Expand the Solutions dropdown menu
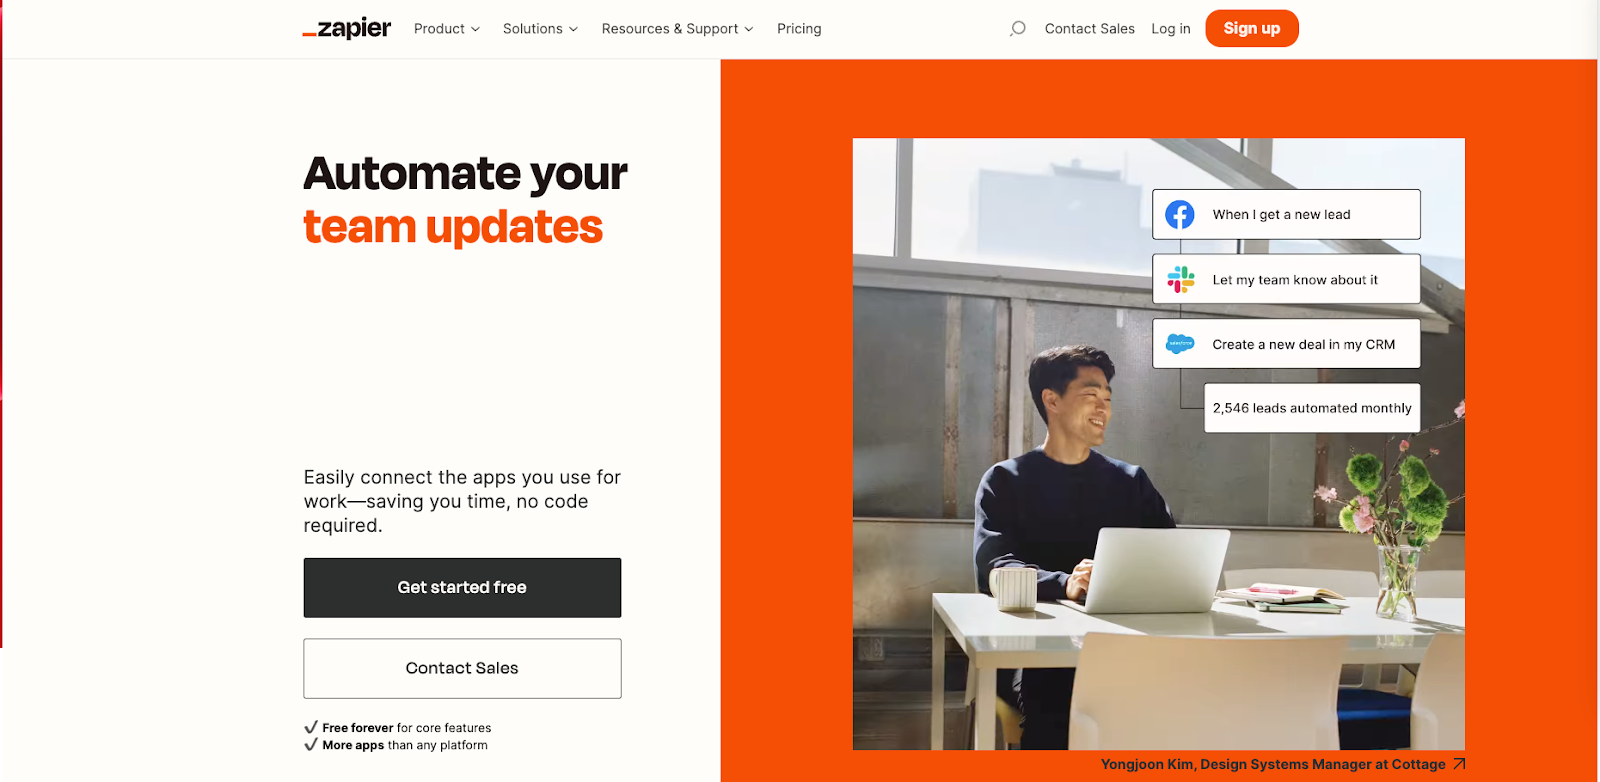This screenshot has width=1600, height=782. (x=540, y=29)
